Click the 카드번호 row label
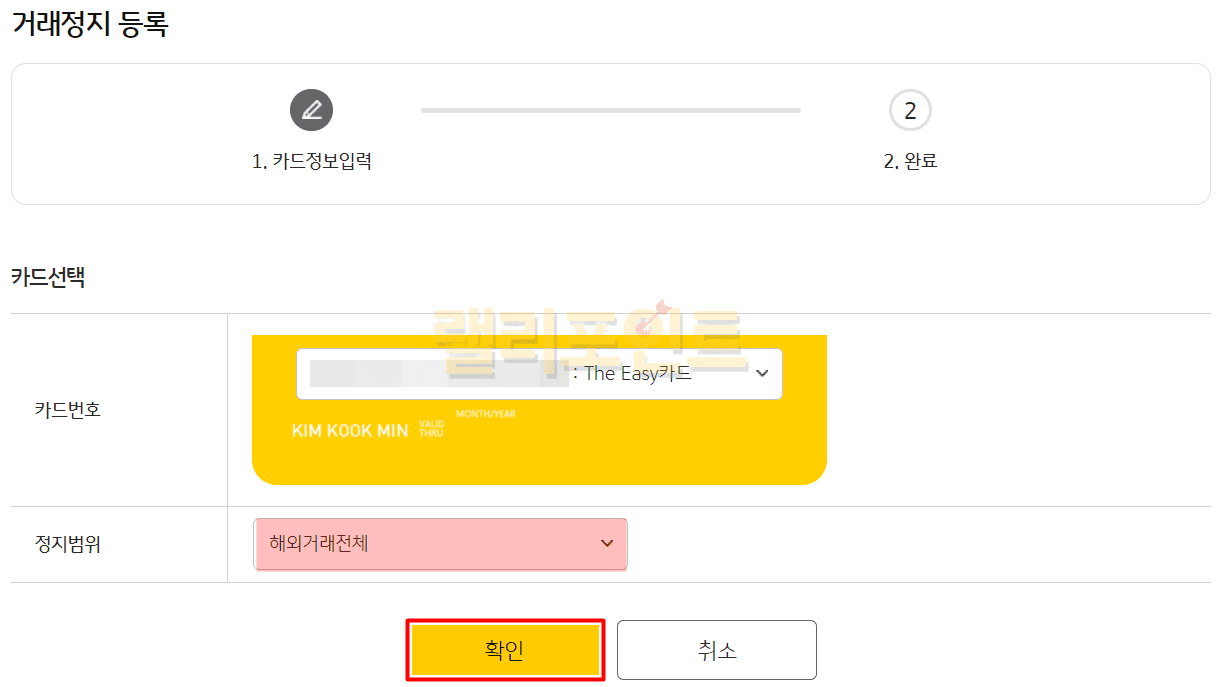Image resolution: width=1220 pixels, height=687 pixels. [x=67, y=409]
